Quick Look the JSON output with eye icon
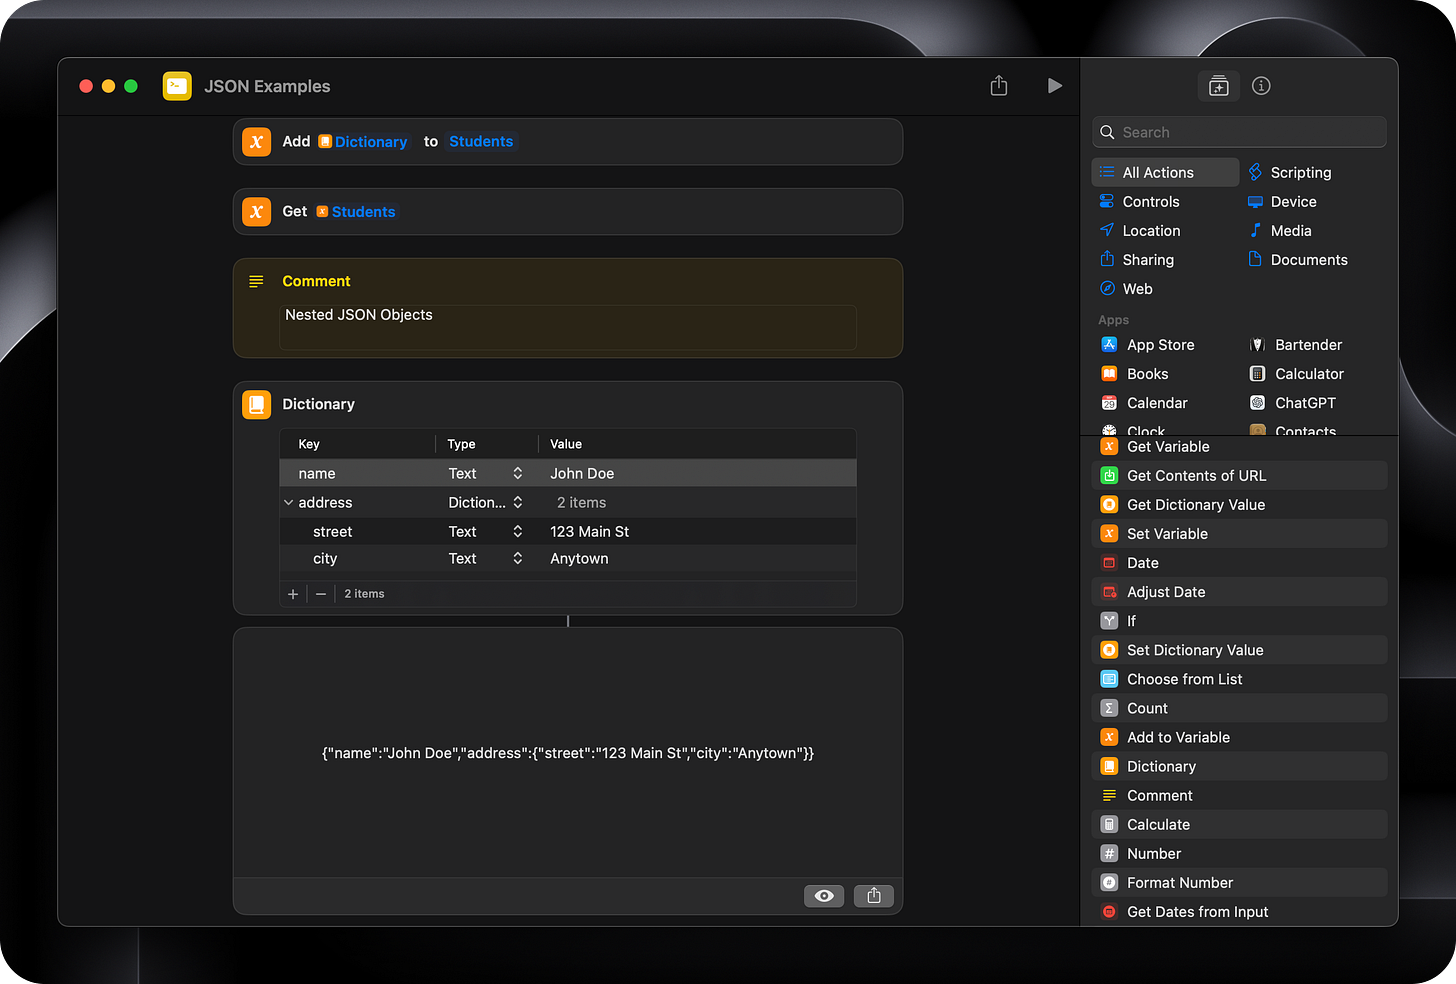The image size is (1456, 984). (x=823, y=895)
